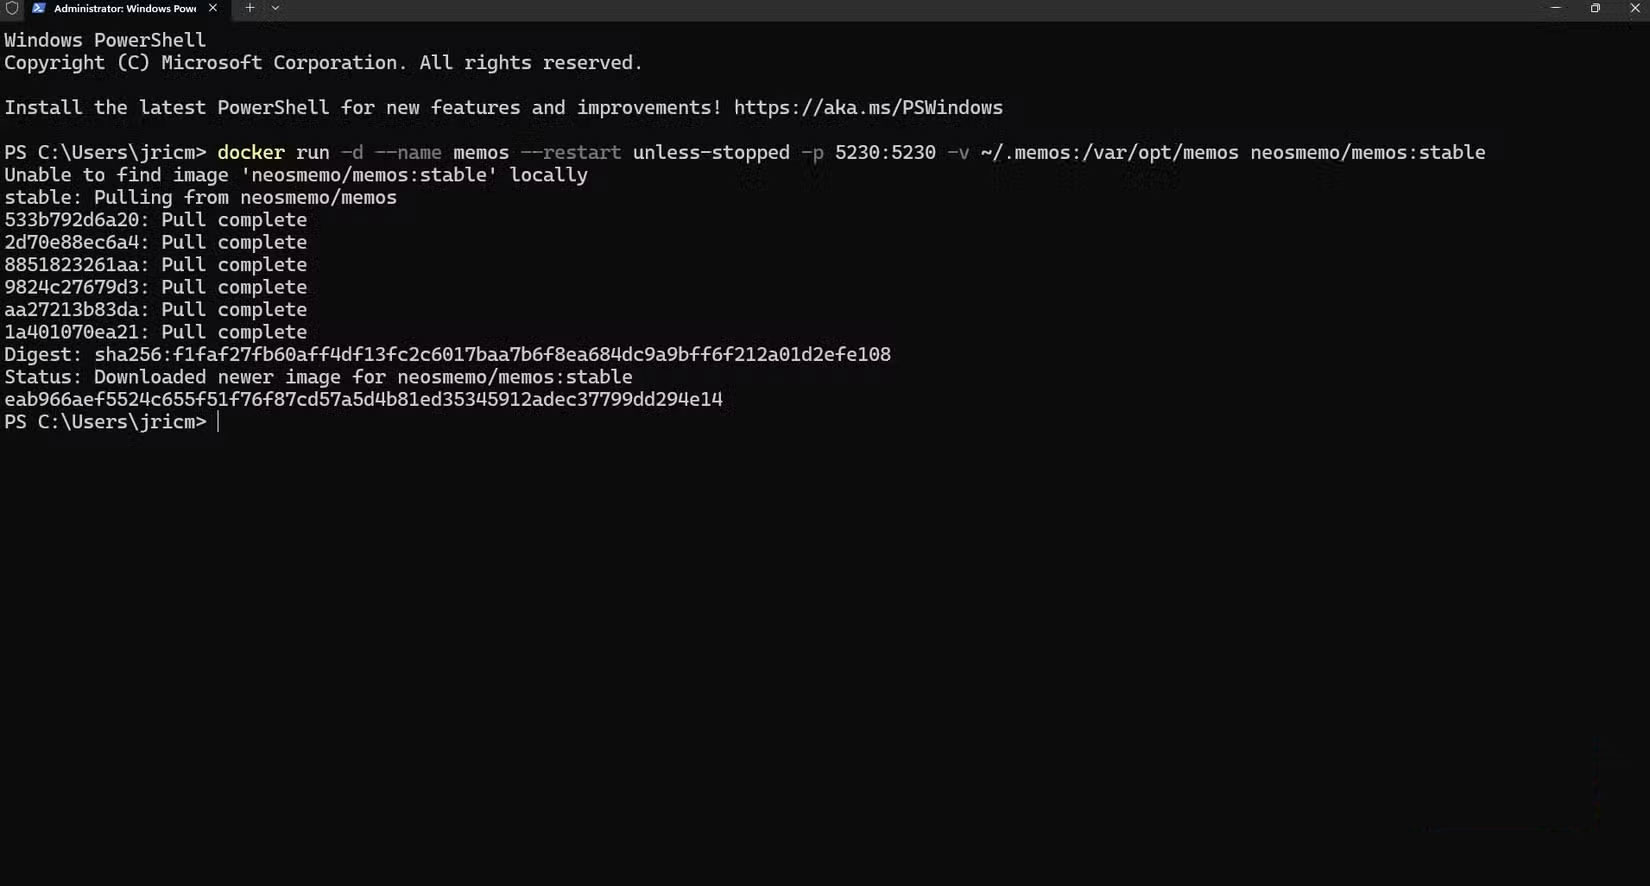Select the Administrator: Windows PowerShell tab

[124, 8]
